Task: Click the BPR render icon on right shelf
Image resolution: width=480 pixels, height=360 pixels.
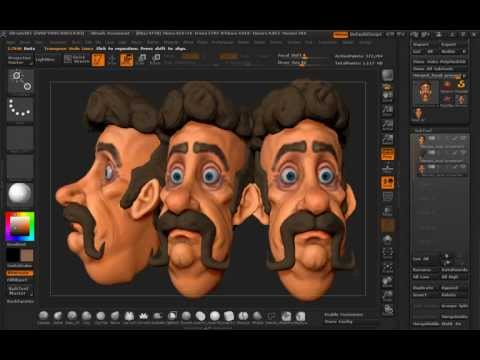Action: pyautogui.click(x=387, y=75)
